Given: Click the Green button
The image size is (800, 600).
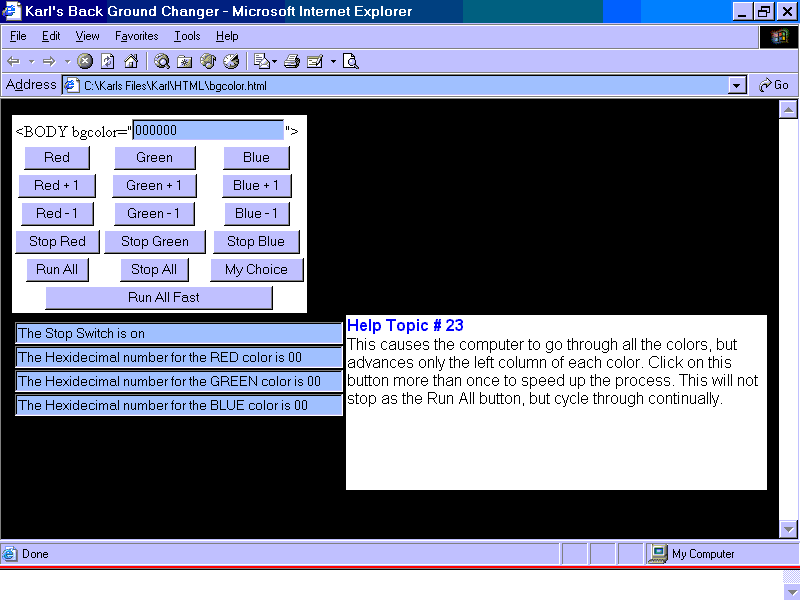Looking at the screenshot, I should coord(155,158).
